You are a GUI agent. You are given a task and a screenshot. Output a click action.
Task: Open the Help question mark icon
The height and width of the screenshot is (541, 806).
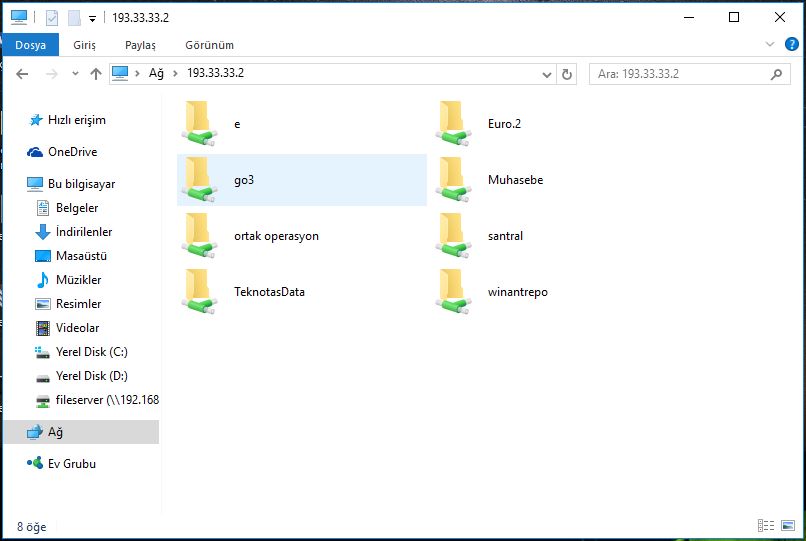(x=791, y=45)
